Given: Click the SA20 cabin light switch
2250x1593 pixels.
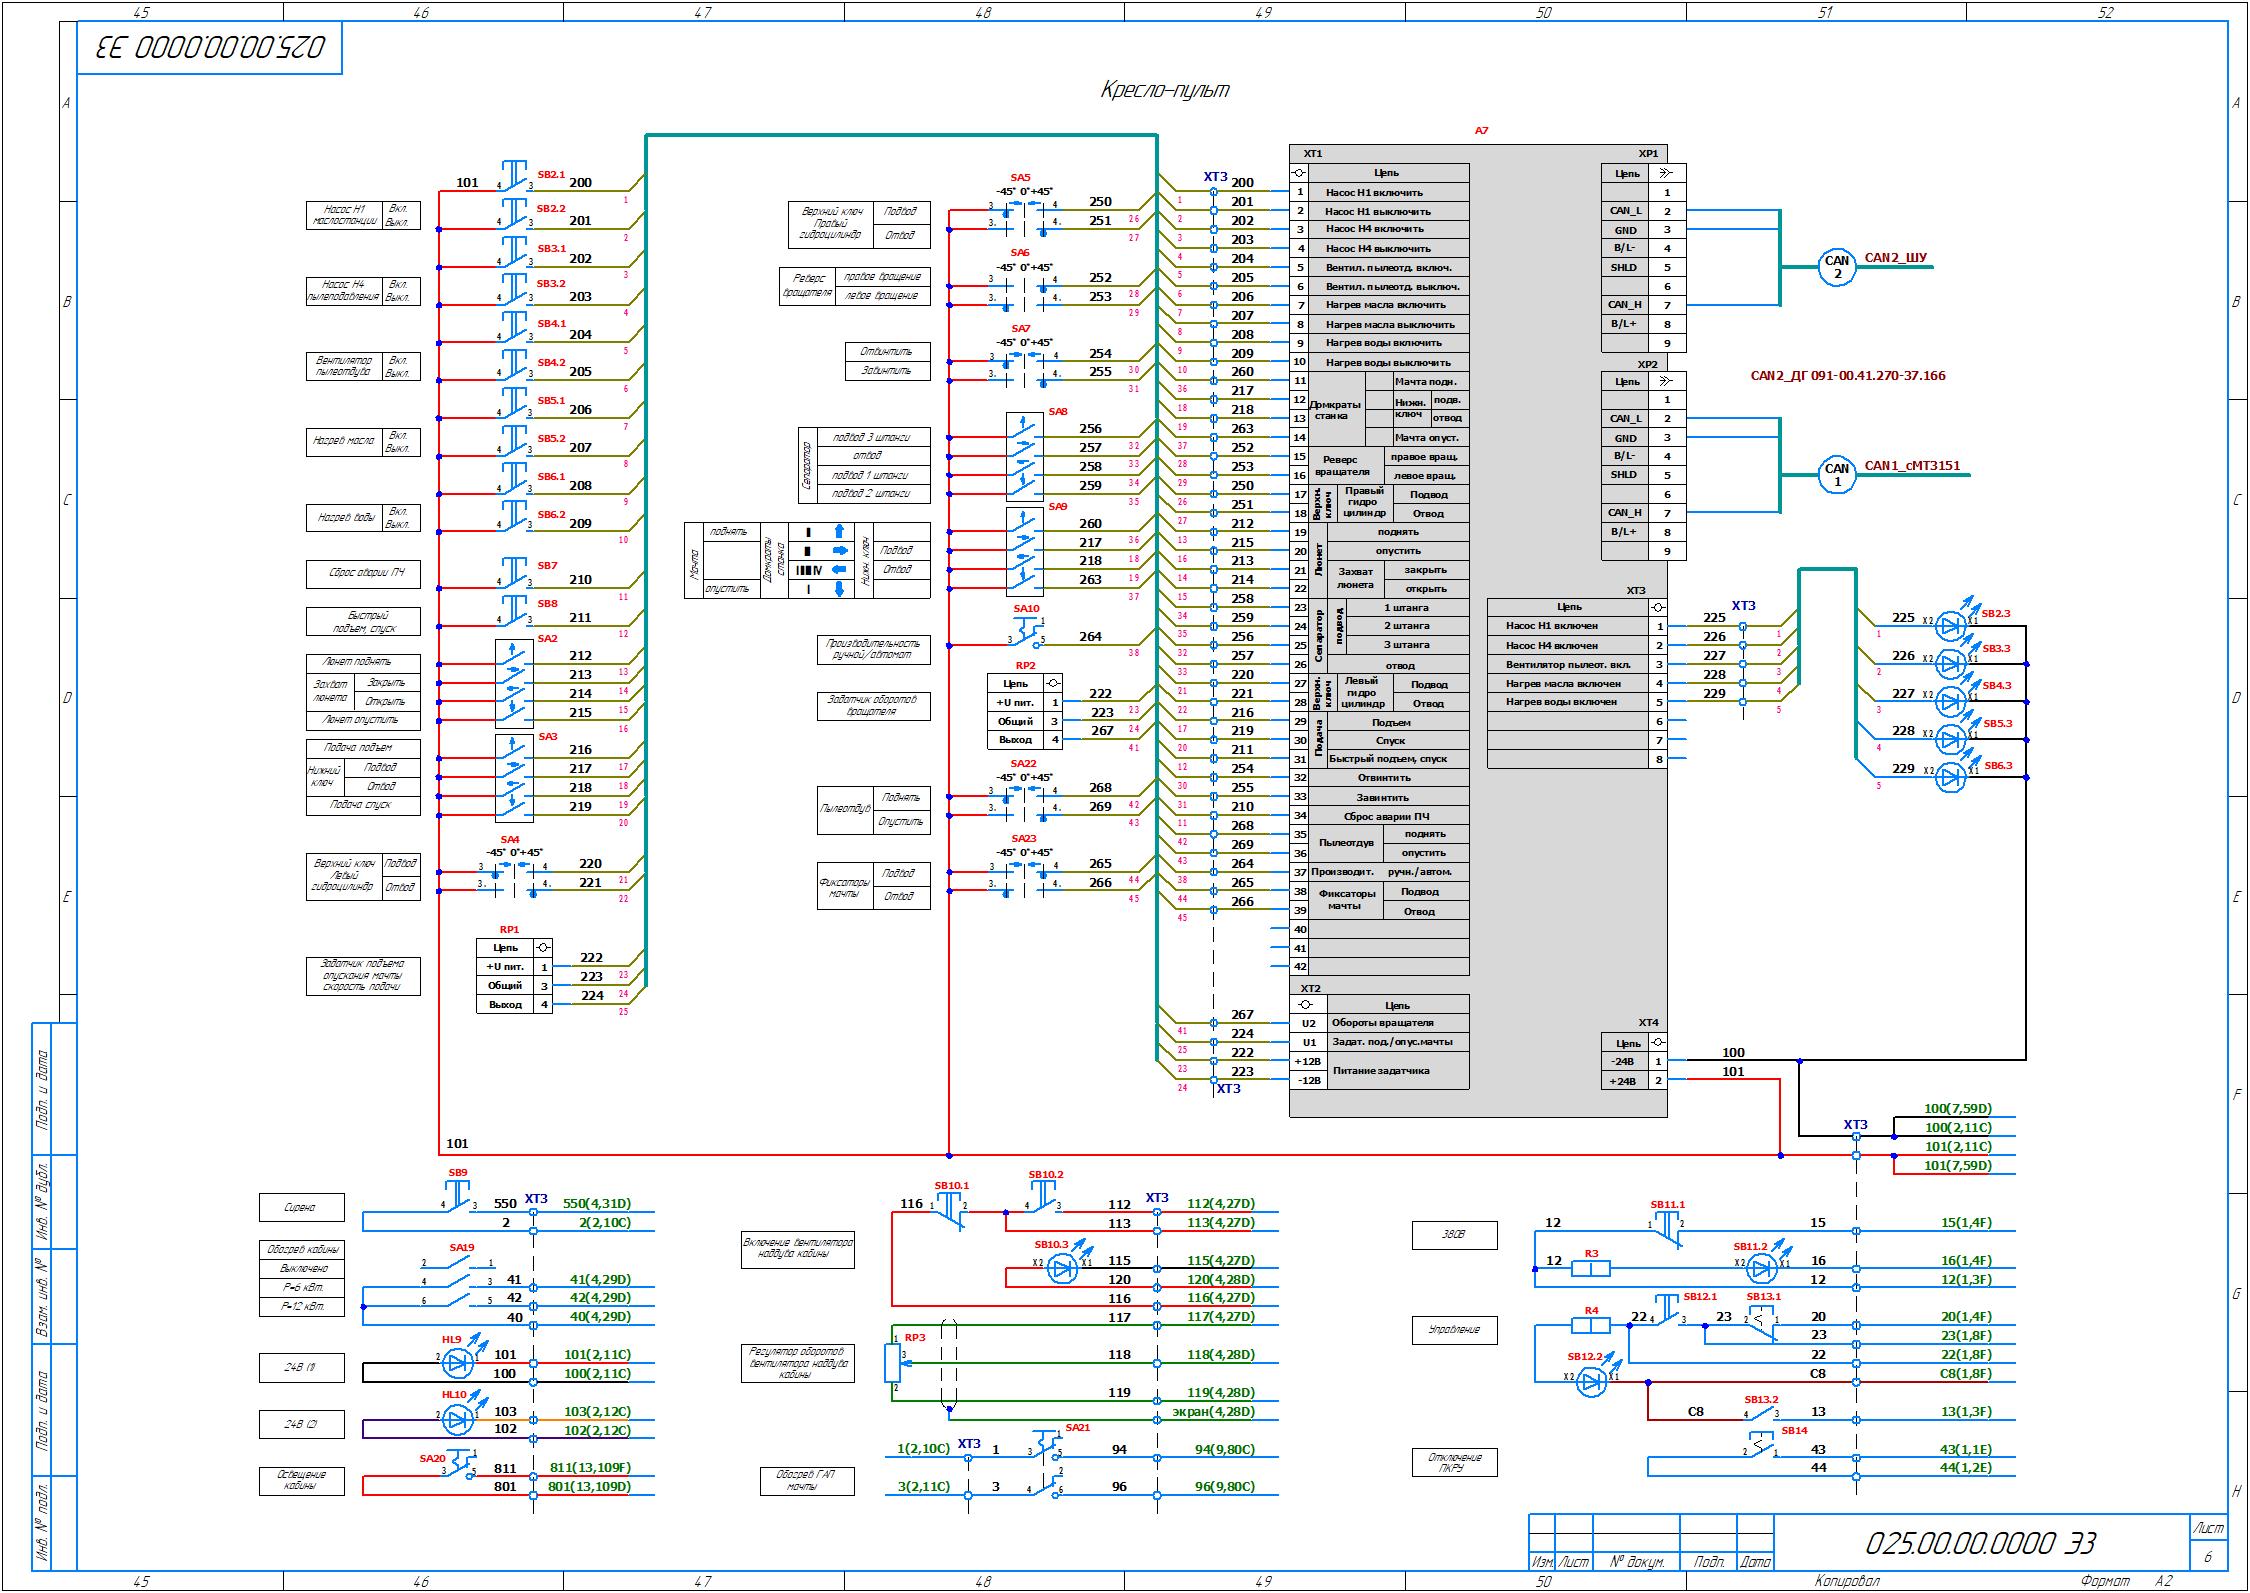Looking at the screenshot, I should tap(460, 1467).
